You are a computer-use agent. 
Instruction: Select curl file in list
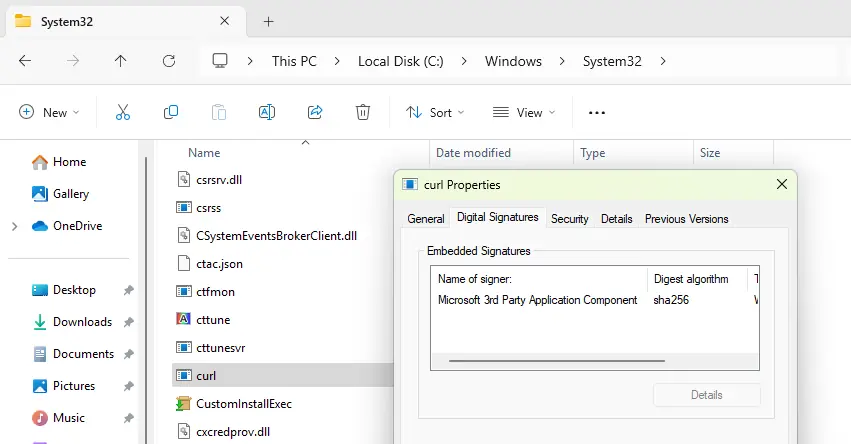click(282, 376)
